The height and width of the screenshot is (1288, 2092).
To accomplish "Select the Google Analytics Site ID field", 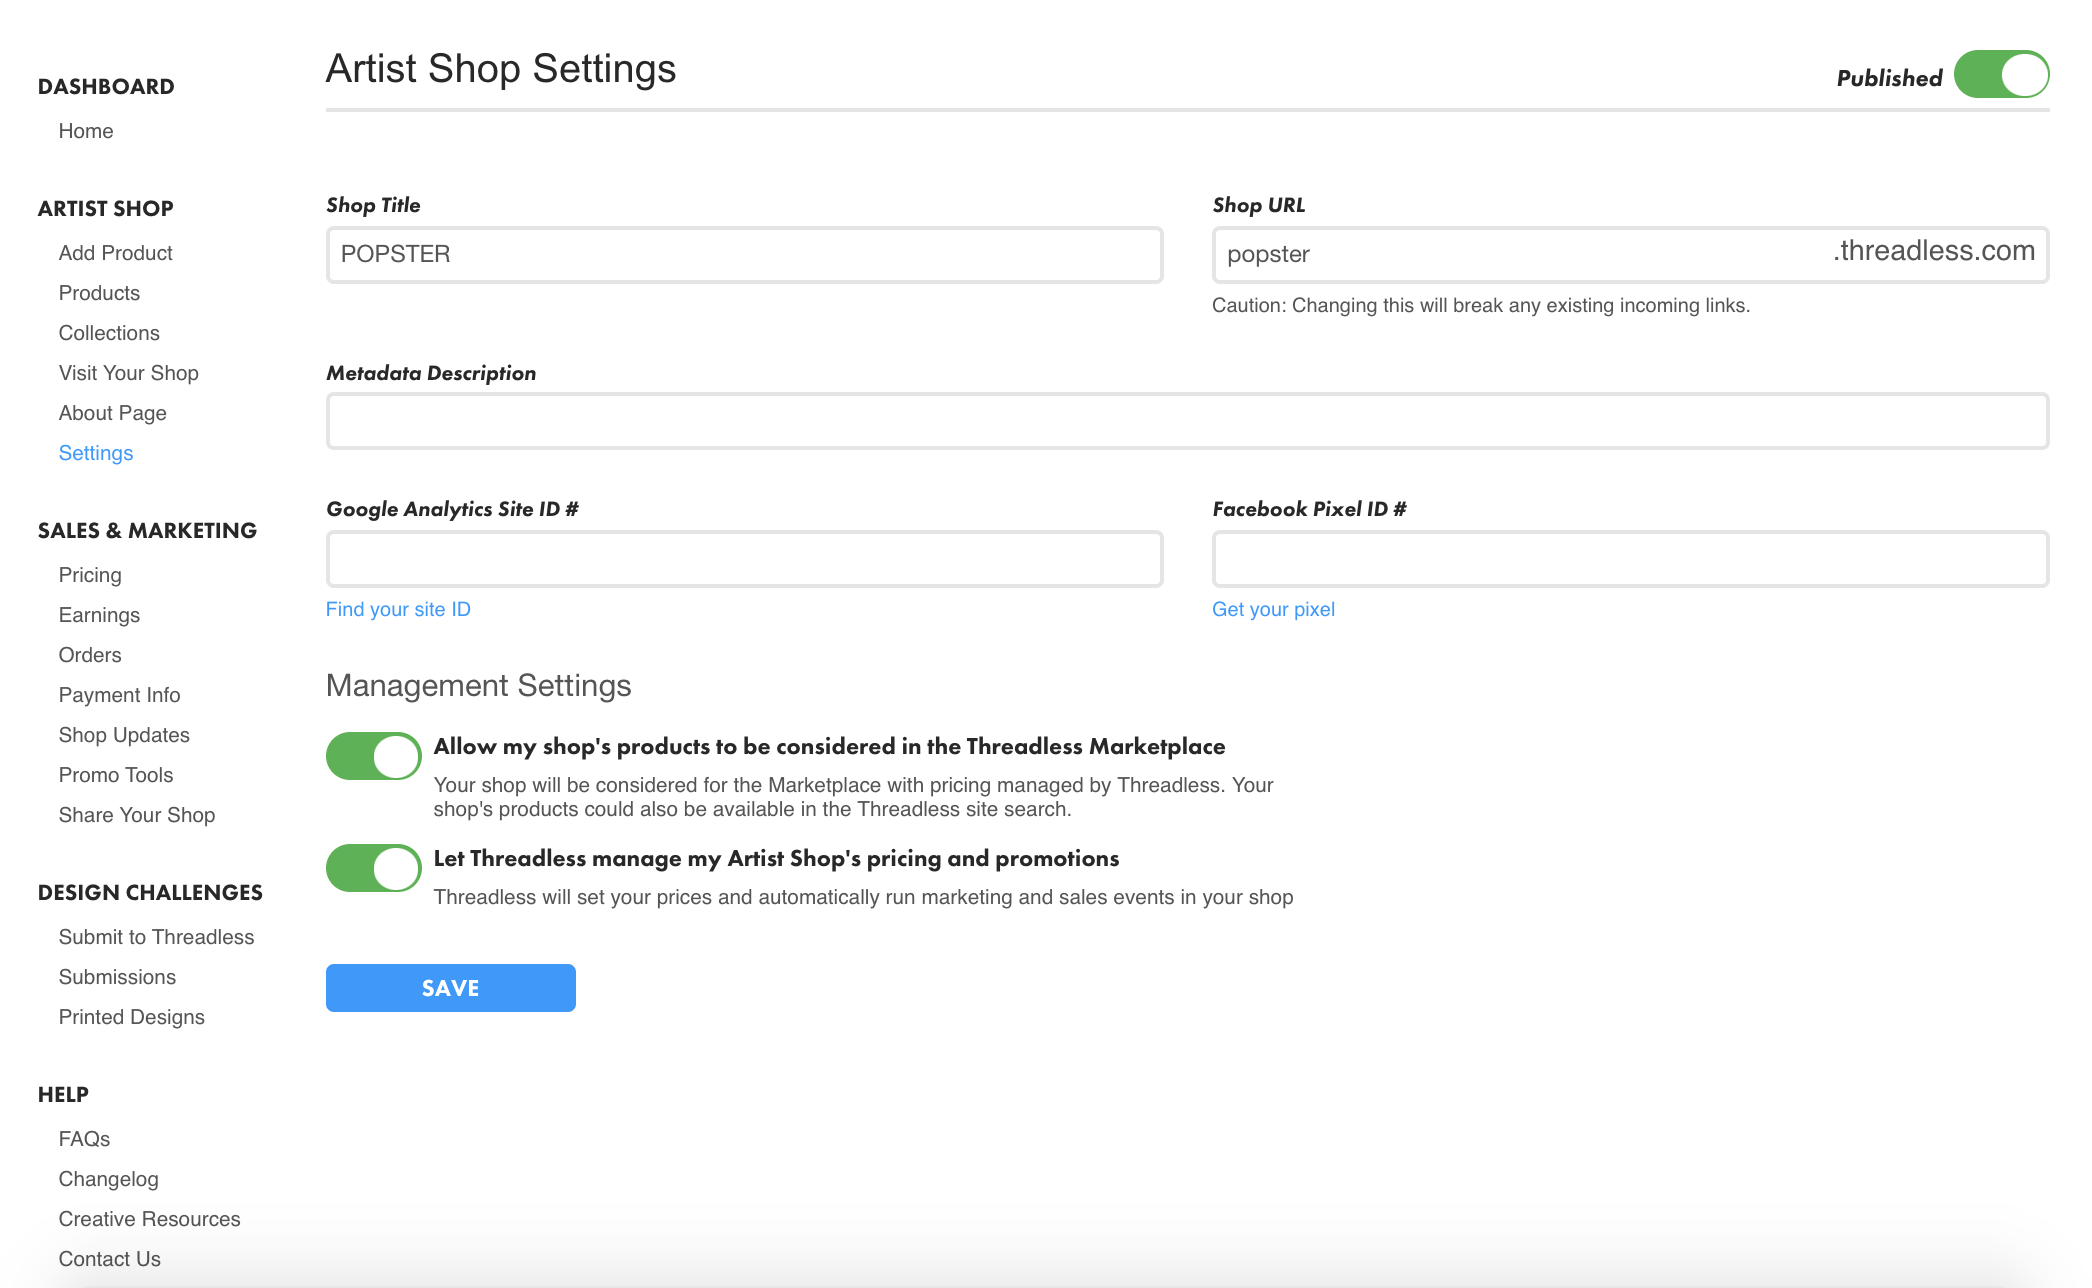I will pos(744,558).
